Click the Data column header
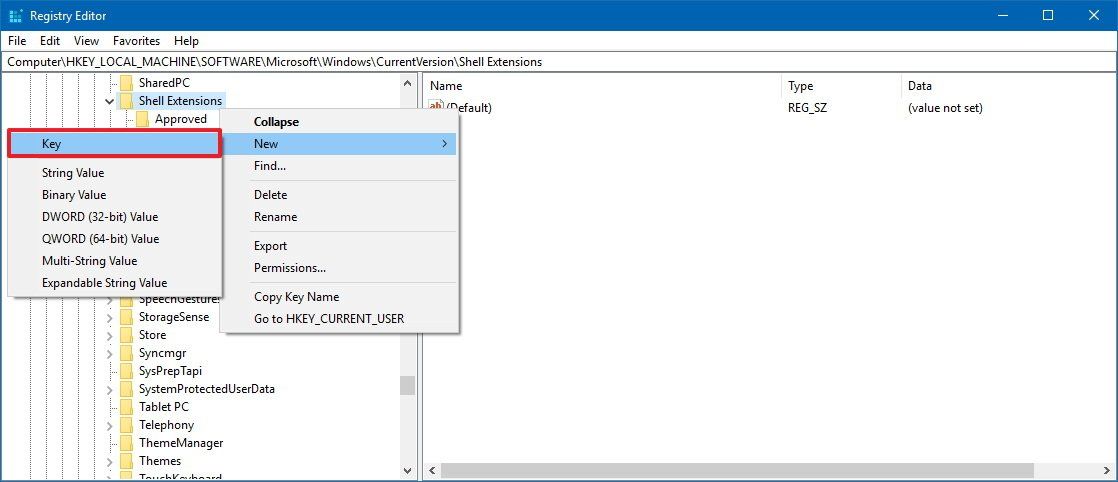The width and height of the screenshot is (1118, 482). coord(1008,86)
